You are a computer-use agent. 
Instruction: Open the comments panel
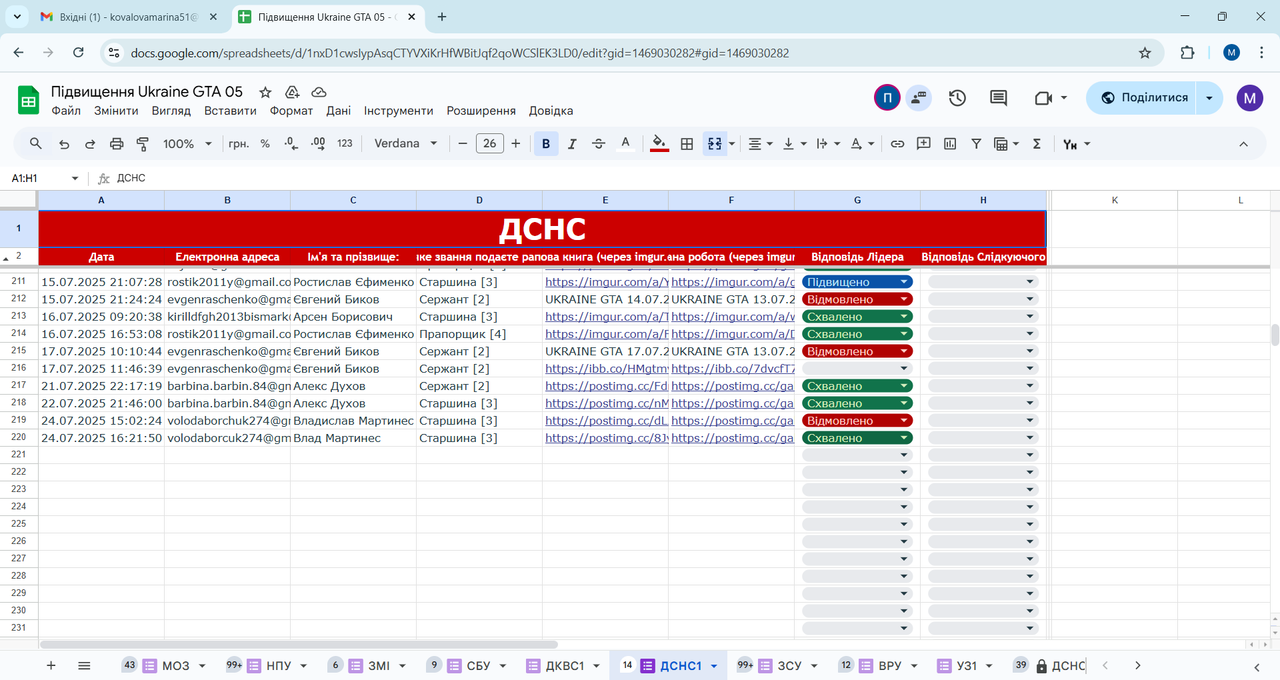pos(998,98)
